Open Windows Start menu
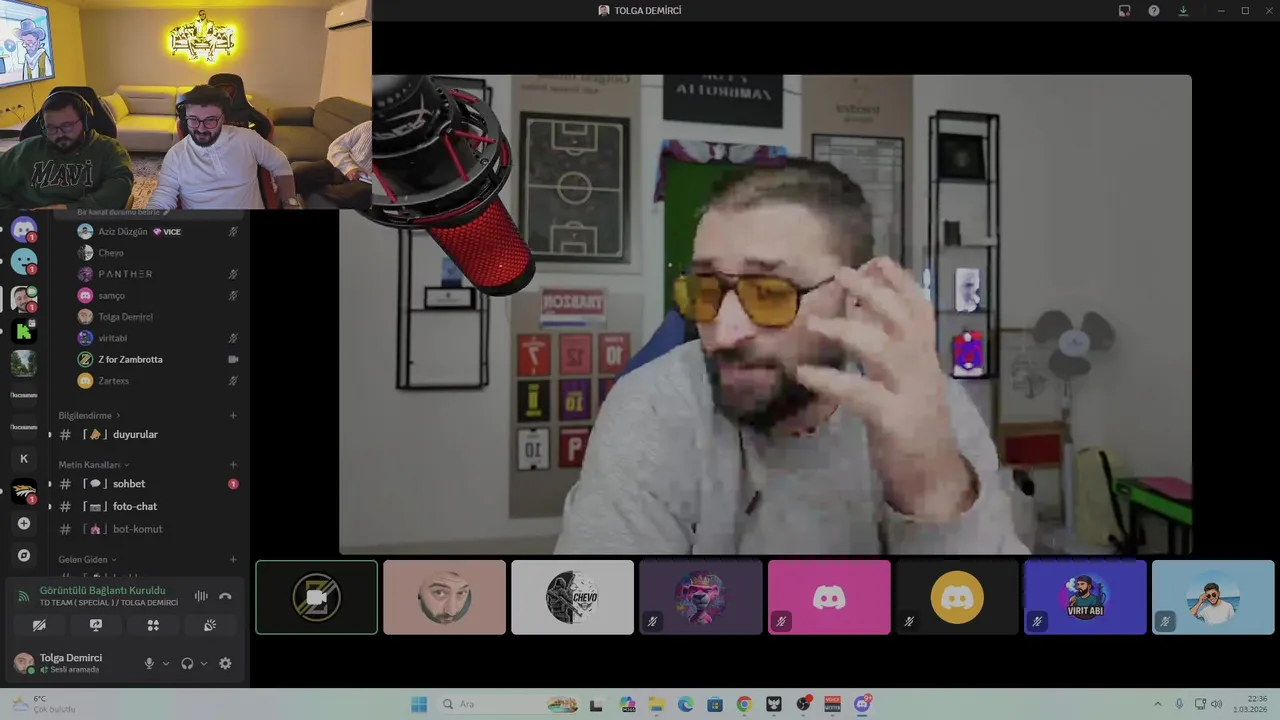 [419, 704]
